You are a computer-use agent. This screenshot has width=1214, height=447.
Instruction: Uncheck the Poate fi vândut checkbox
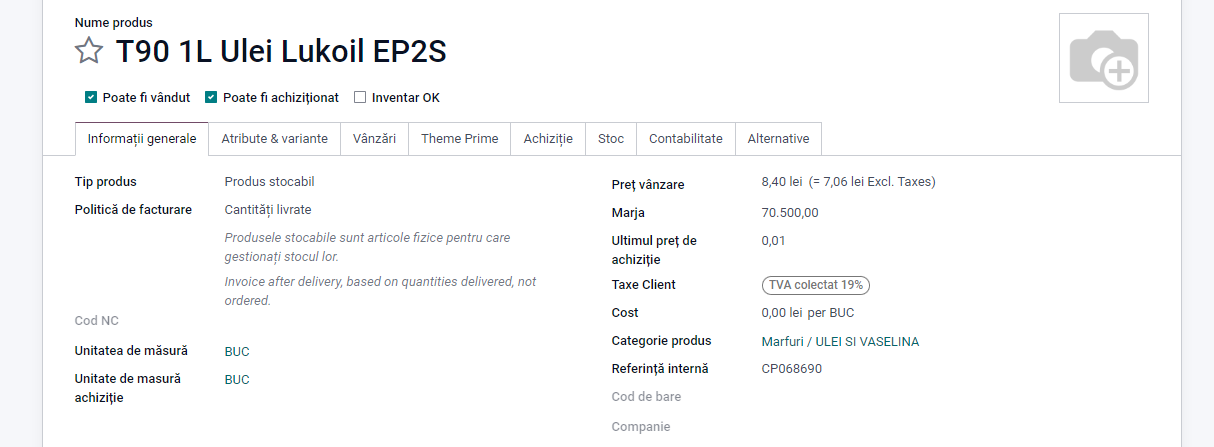pyautogui.click(x=91, y=98)
